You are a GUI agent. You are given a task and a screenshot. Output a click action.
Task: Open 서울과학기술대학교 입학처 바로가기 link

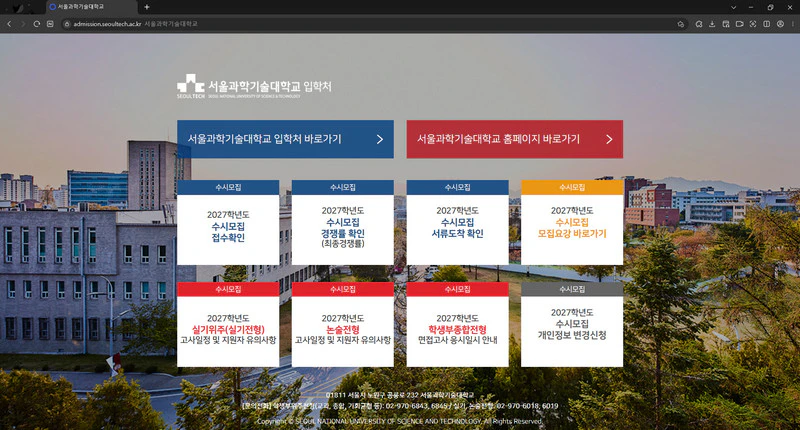click(x=285, y=139)
